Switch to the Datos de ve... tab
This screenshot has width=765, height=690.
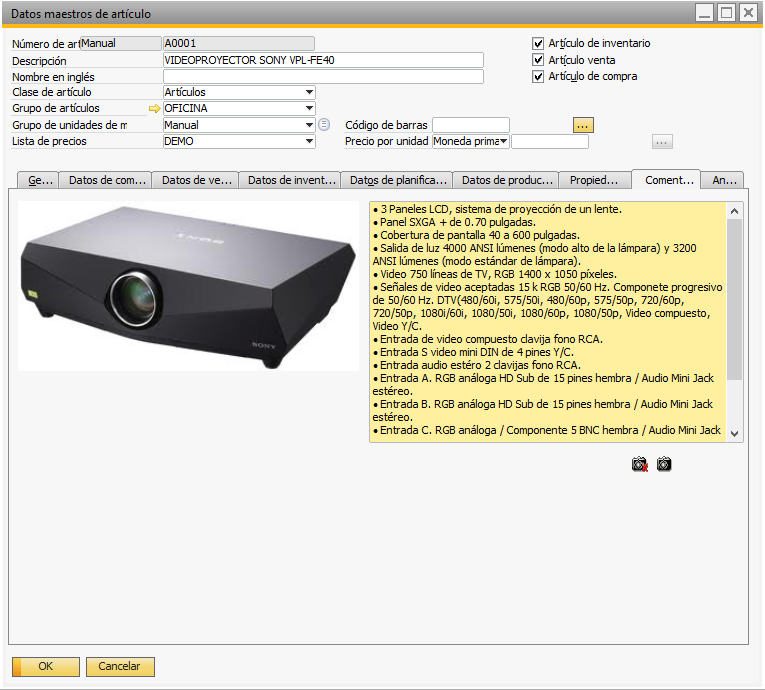tap(195, 180)
